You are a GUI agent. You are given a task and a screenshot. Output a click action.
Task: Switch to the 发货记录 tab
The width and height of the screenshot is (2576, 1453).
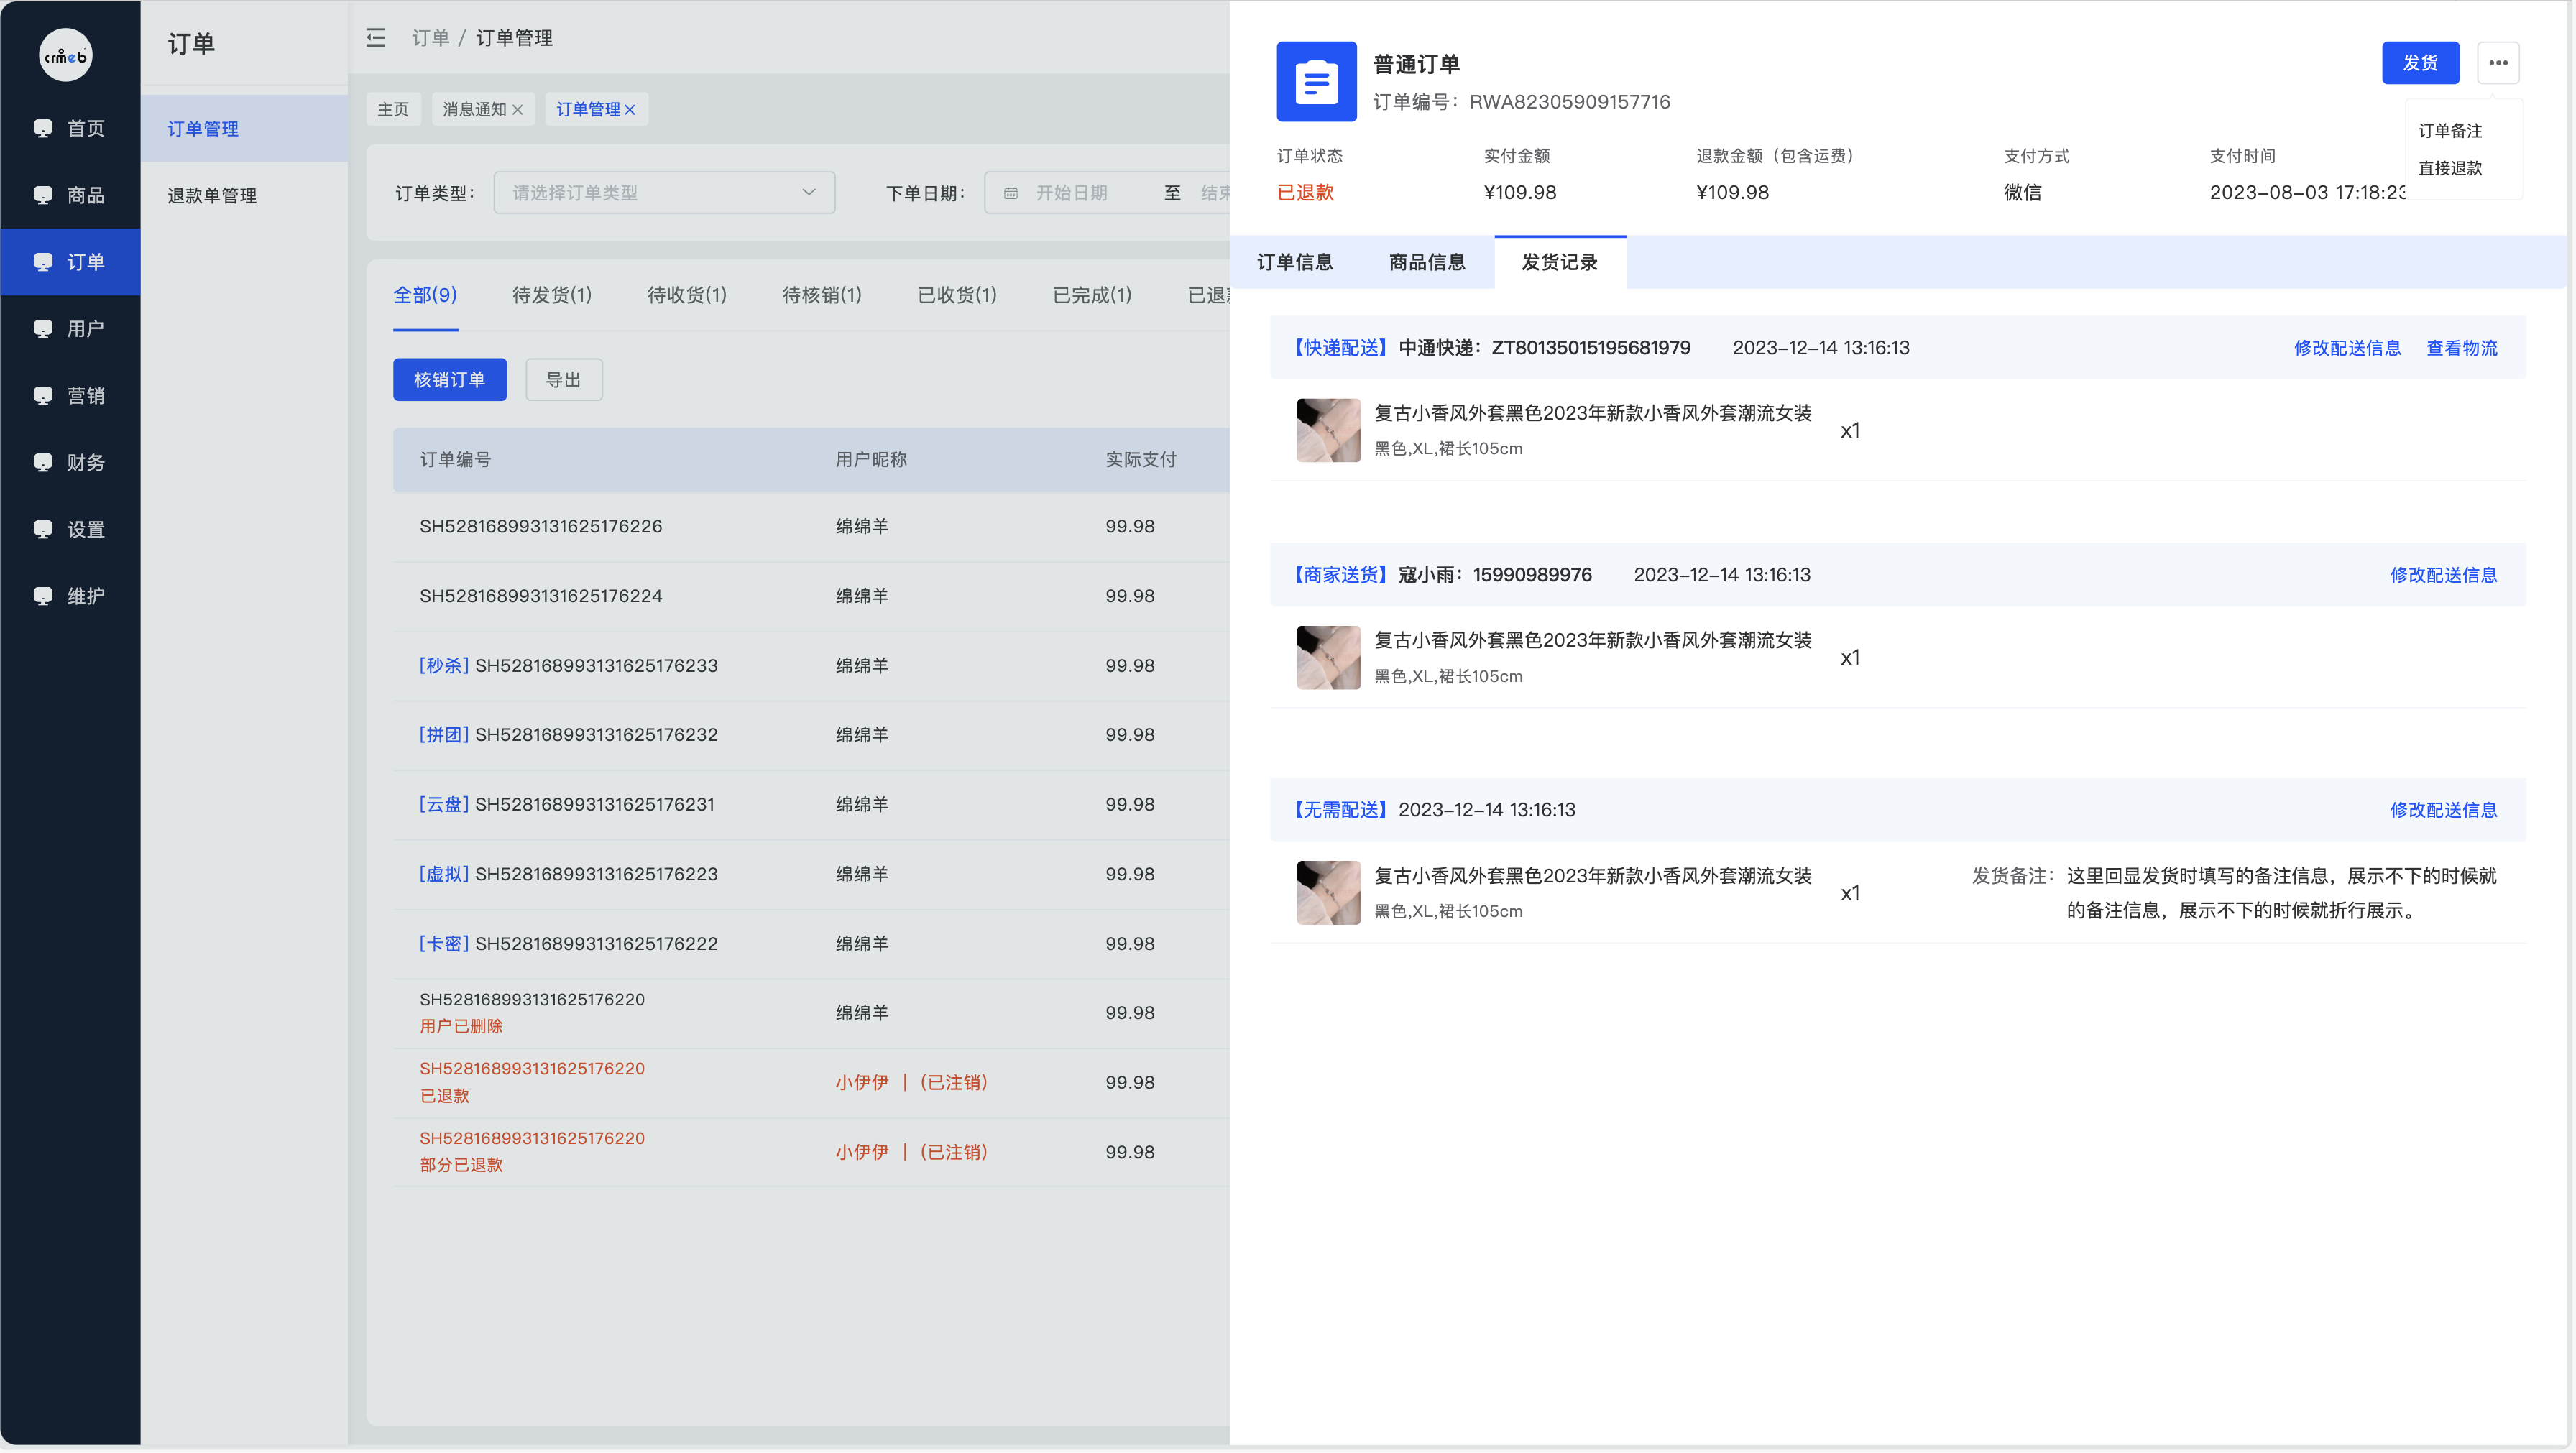[1560, 263]
